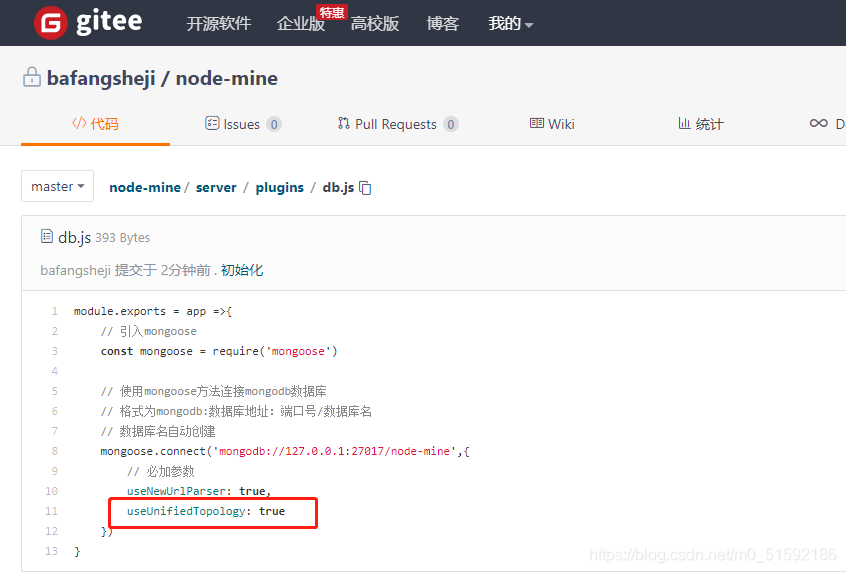Click bafangsheji commit author name
This screenshot has width=846, height=573.
76,270
